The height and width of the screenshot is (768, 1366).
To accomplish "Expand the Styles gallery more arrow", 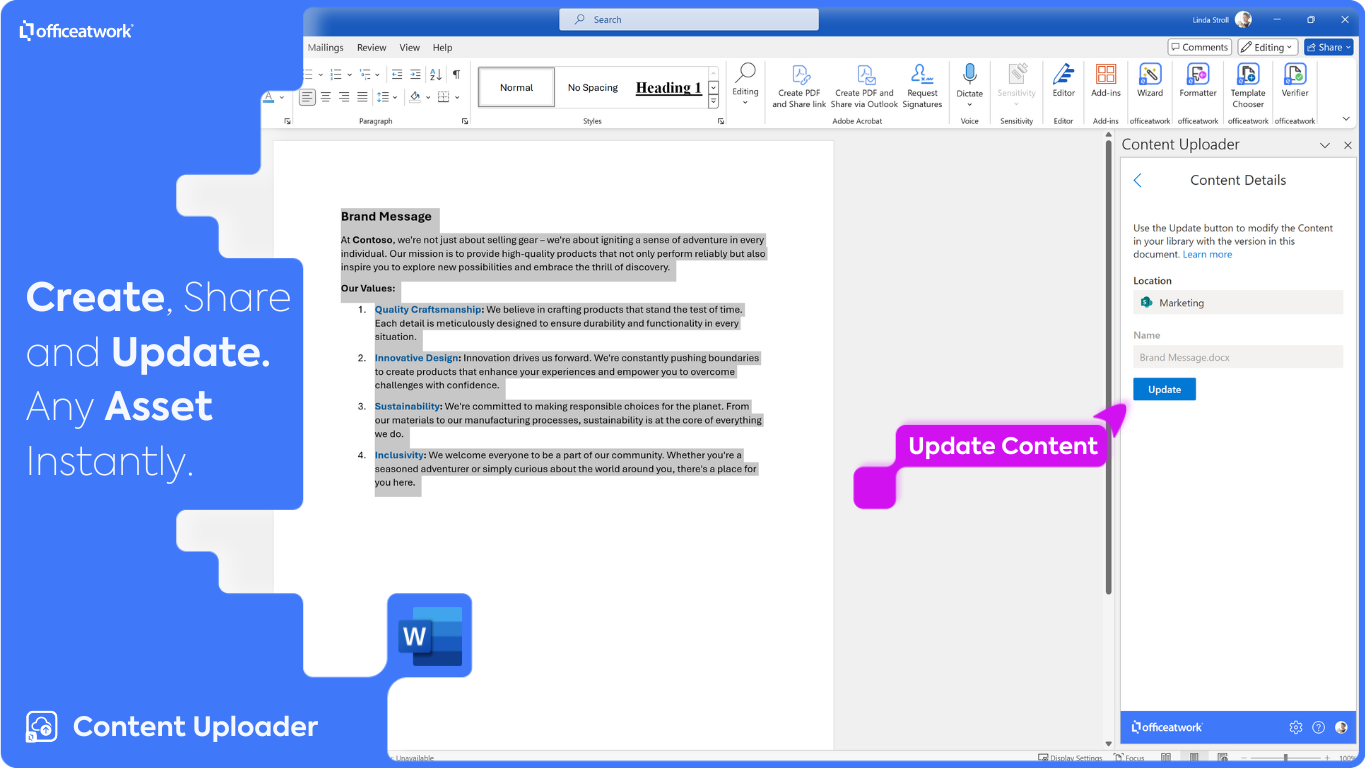I will 713,102.
